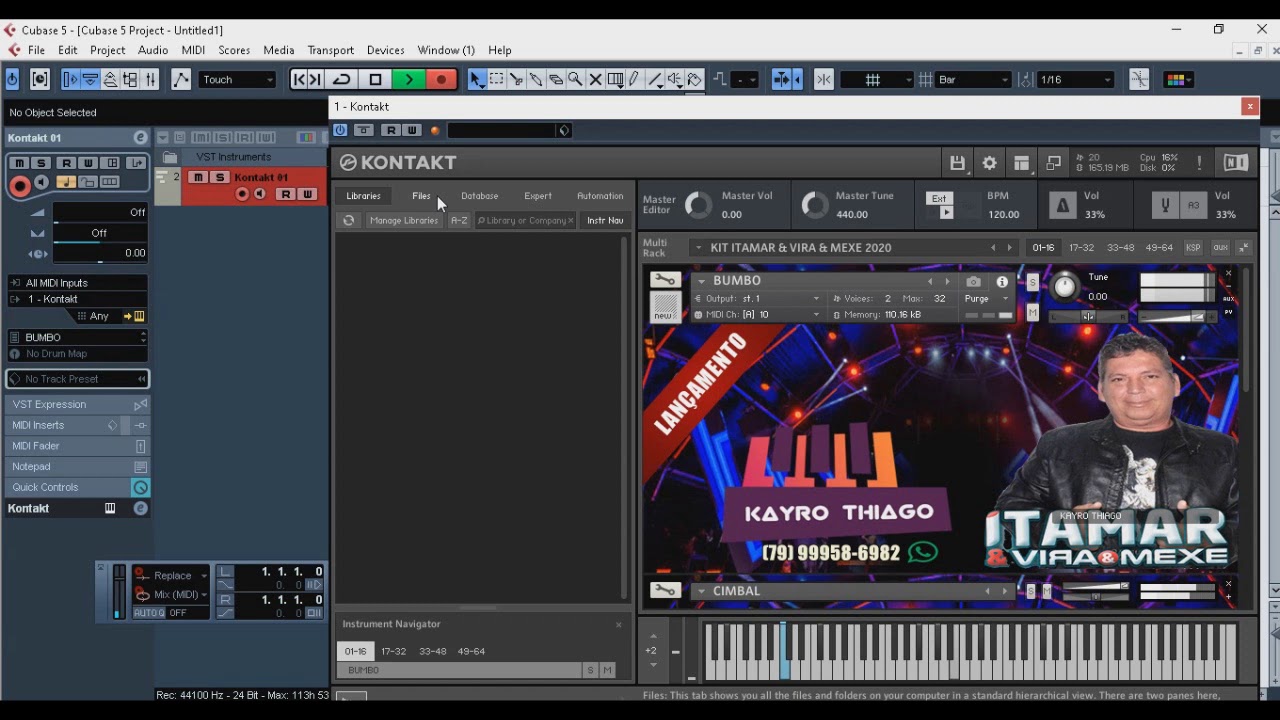Open multi rack name dropdown arrow
Viewport: 1280px width, 720px height.
pos(698,247)
